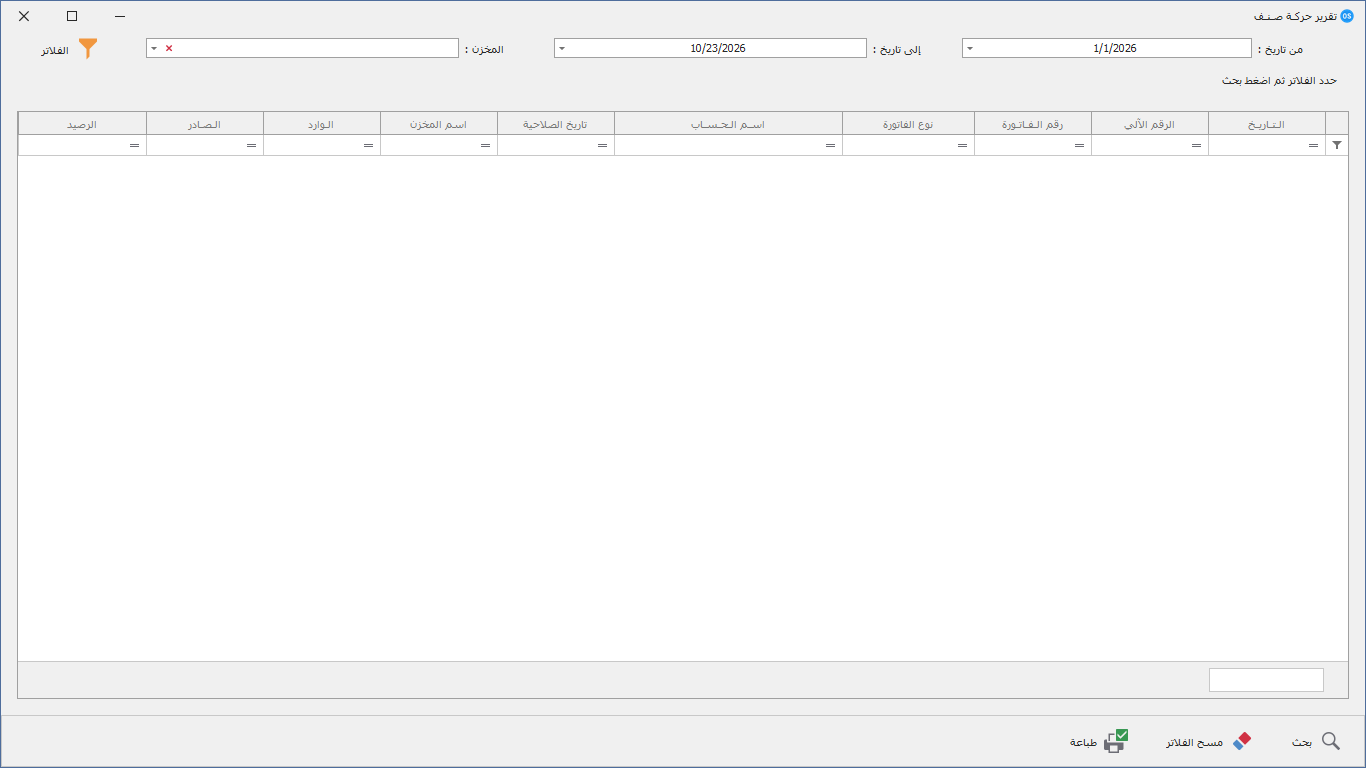This screenshot has width=1366, height=768.
Task: Close the تقرير حركة صنف window
Action: pyautogui.click(x=24, y=16)
